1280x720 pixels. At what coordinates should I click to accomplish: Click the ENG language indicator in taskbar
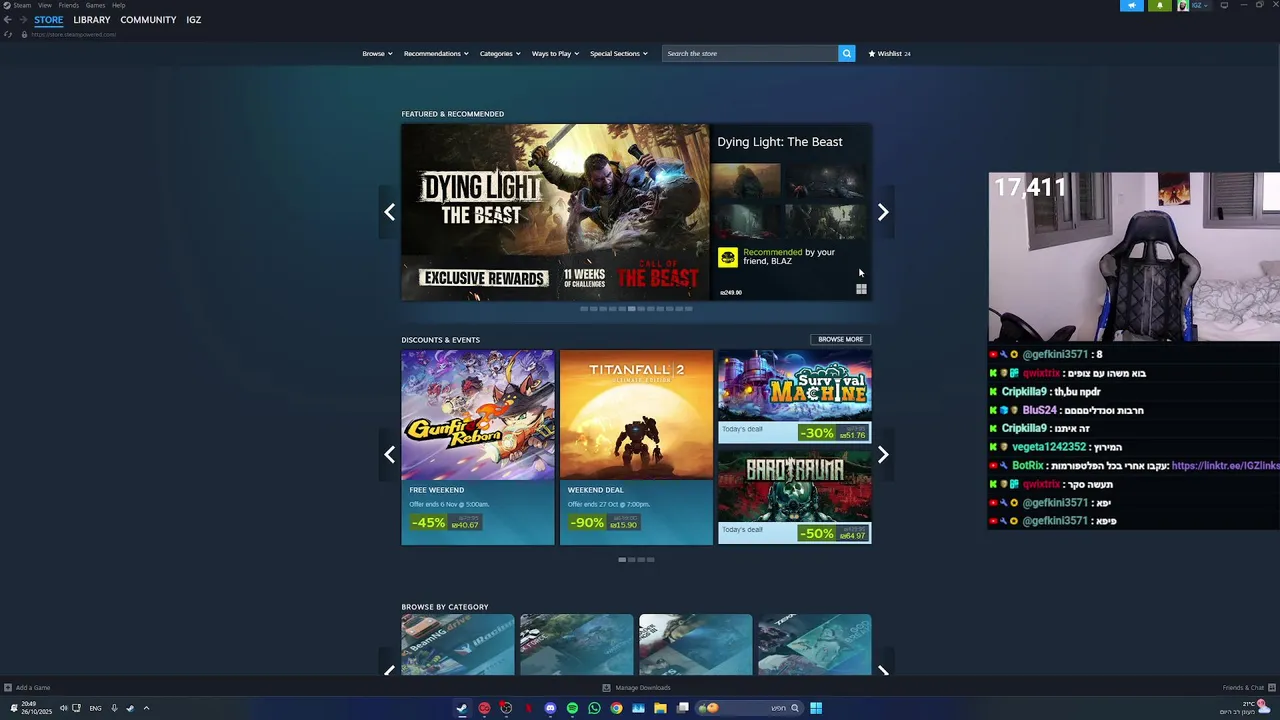tap(95, 708)
